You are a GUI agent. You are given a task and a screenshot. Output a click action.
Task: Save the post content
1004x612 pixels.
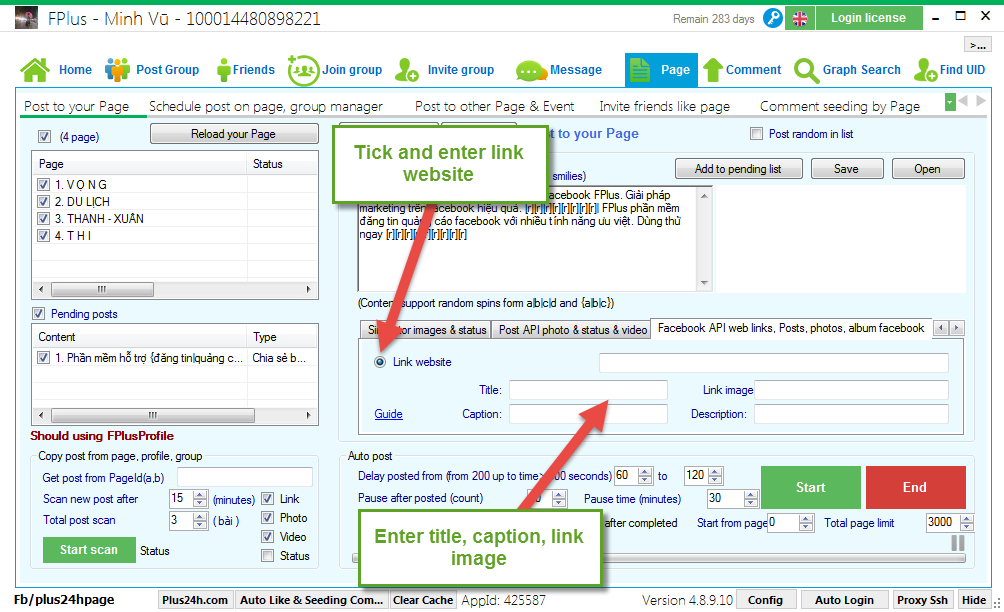click(x=846, y=169)
